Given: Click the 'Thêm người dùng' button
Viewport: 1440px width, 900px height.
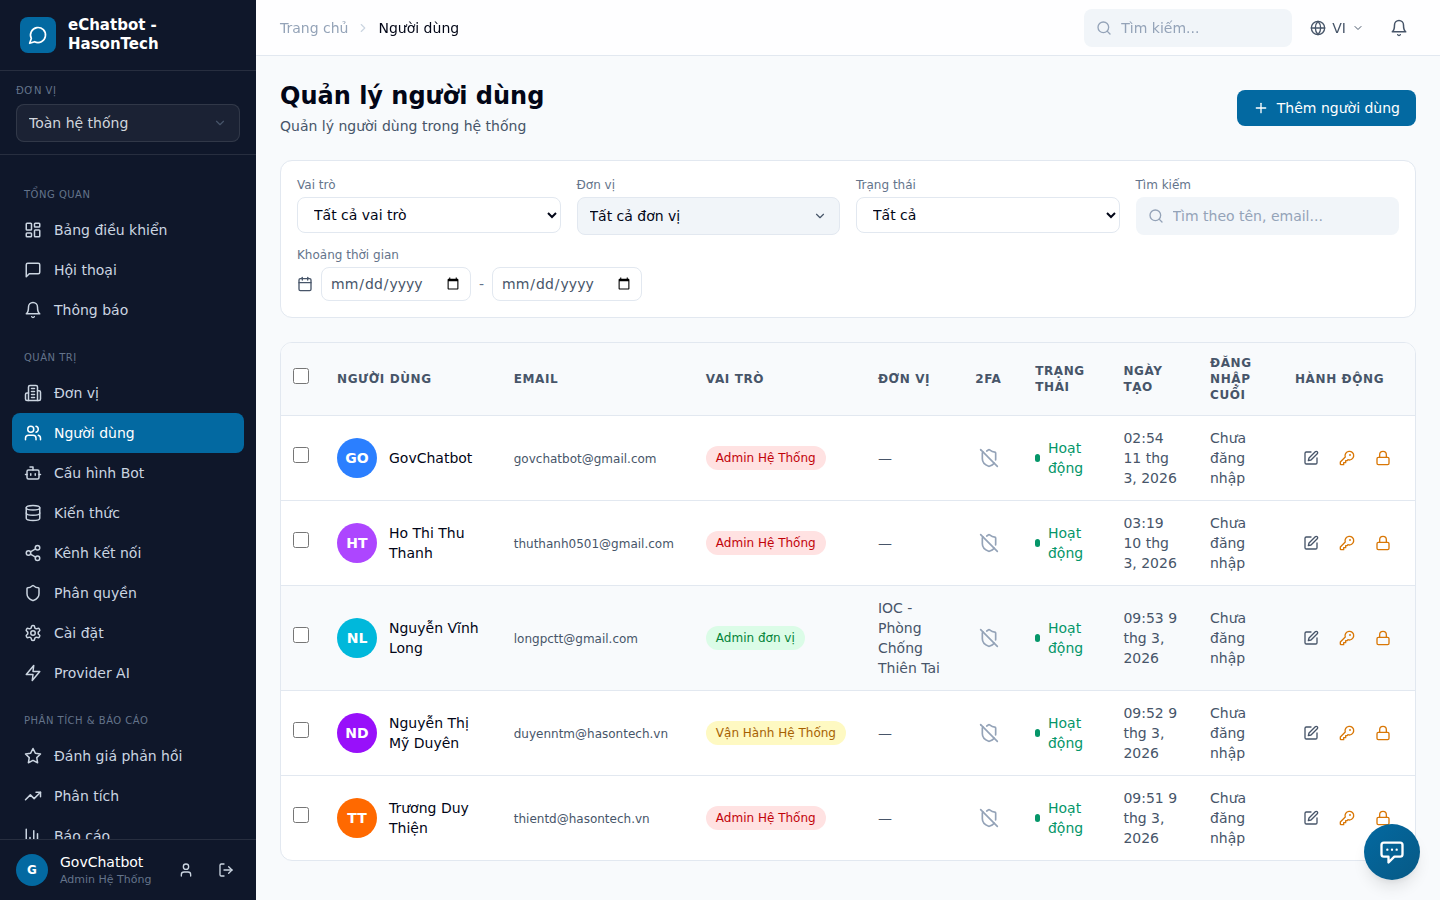Looking at the screenshot, I should (x=1326, y=108).
